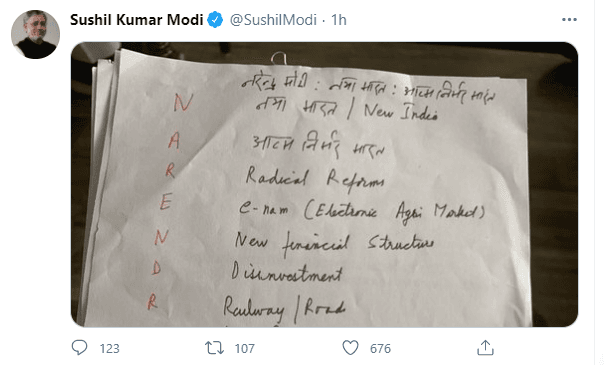604x365 pixels.
Task: Click the 'New India' handwriting in photo
Action: 401,112
